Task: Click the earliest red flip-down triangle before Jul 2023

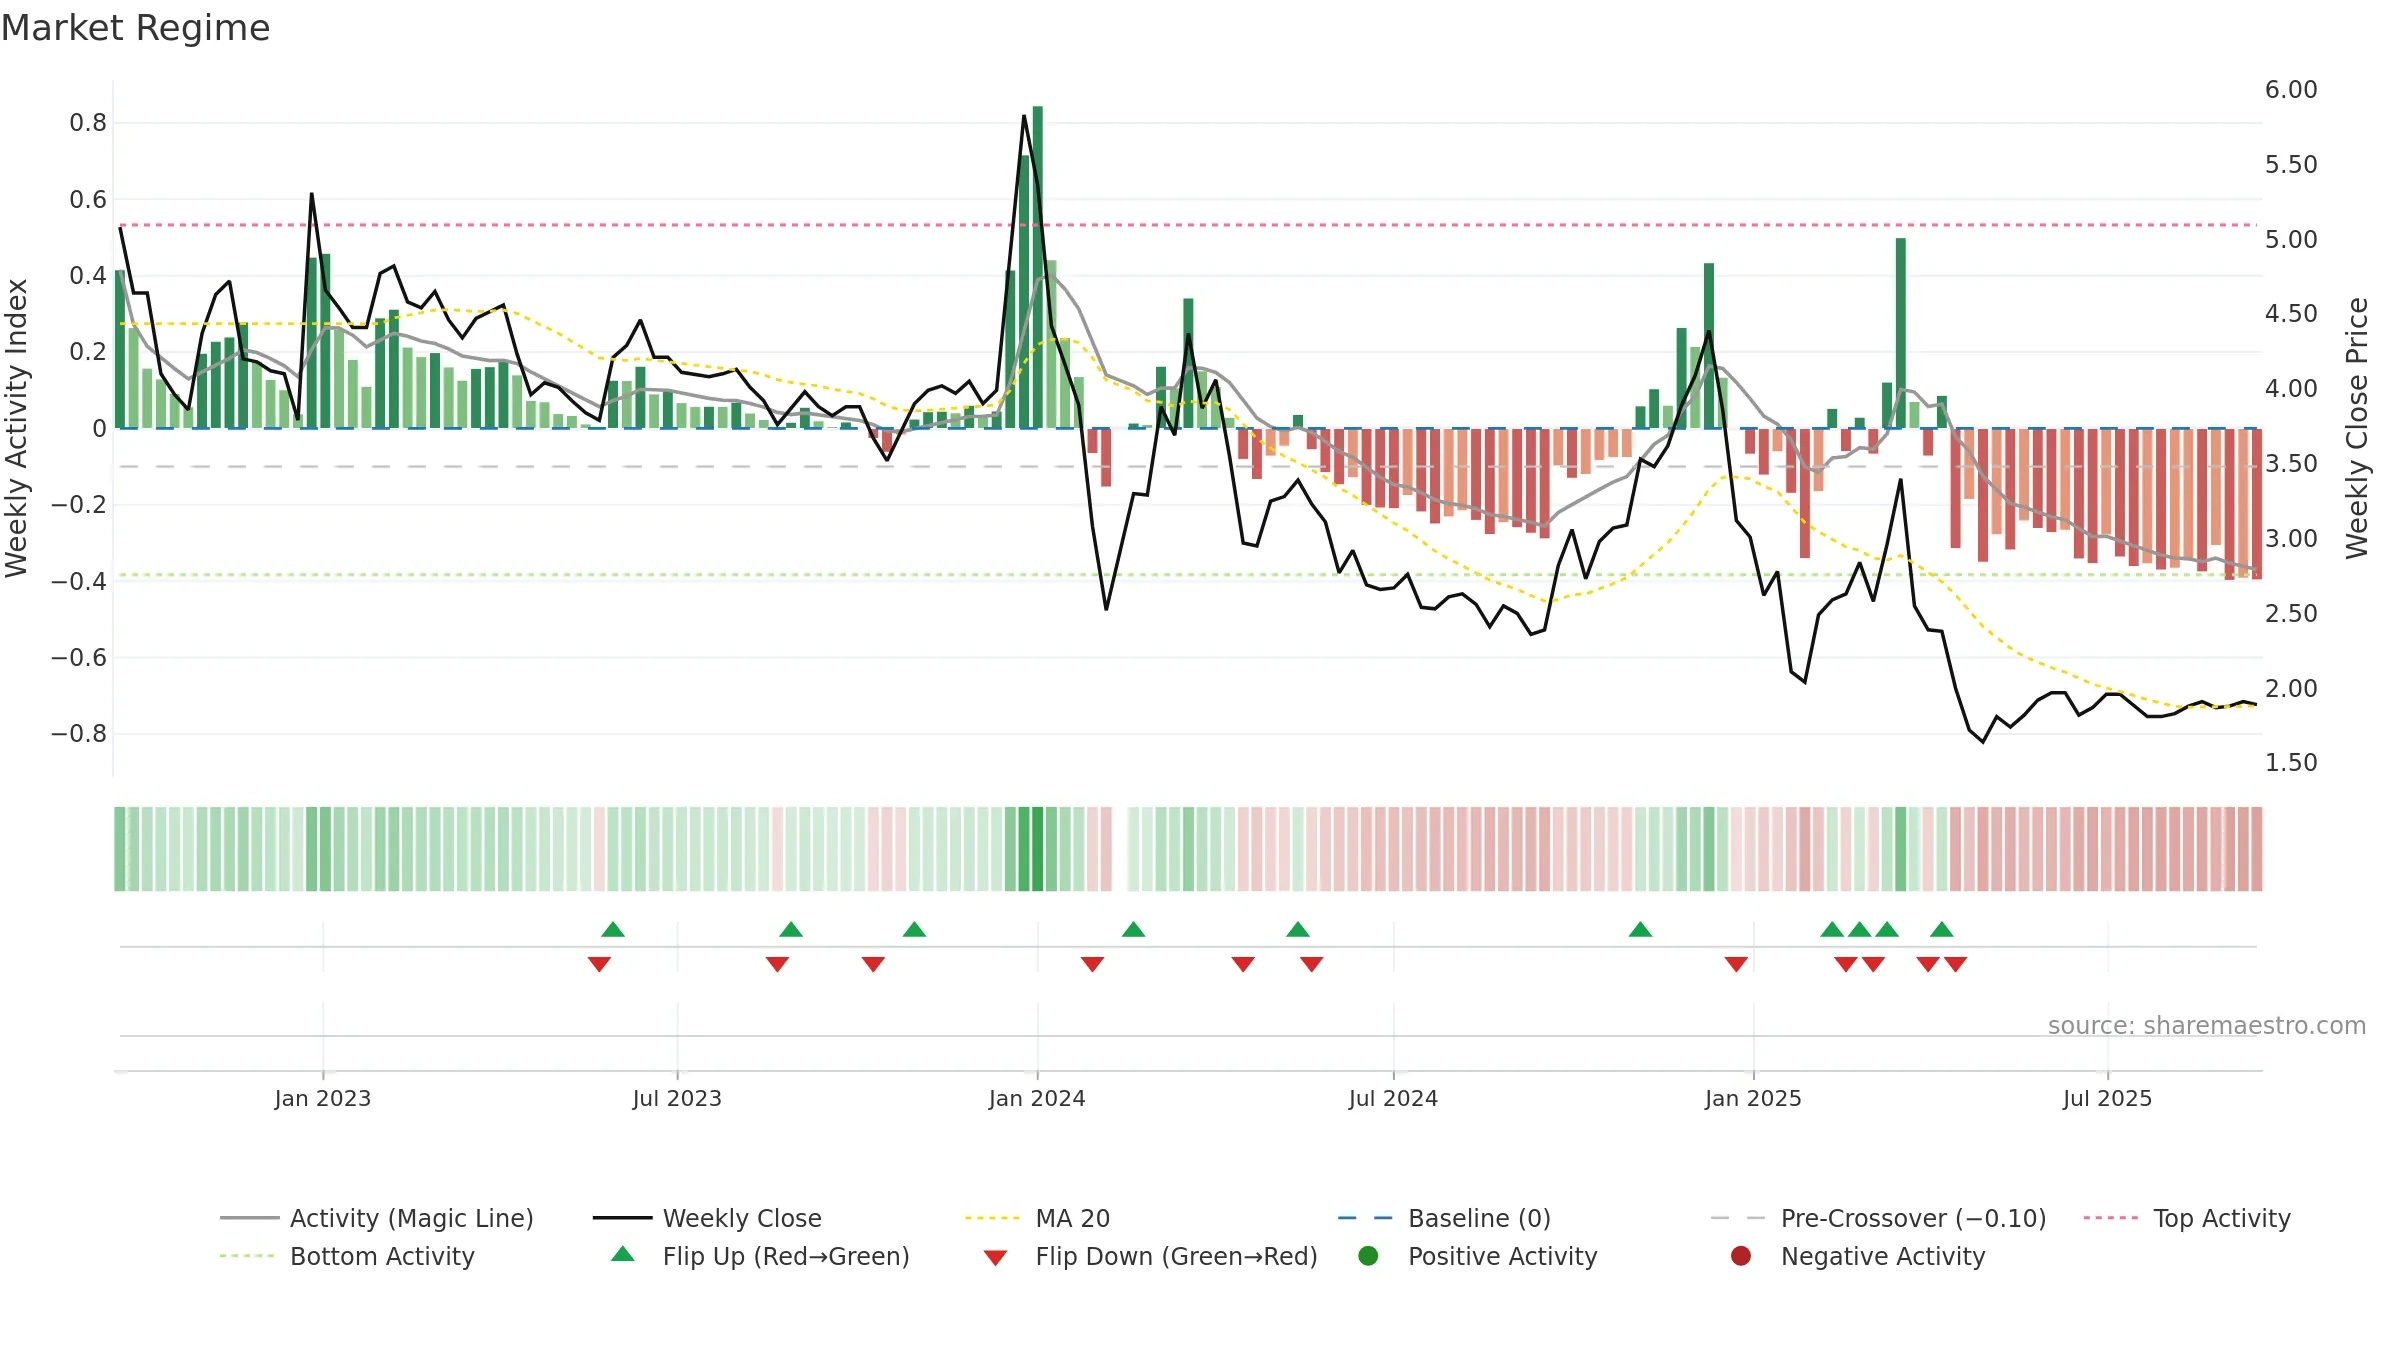Action: click(599, 964)
